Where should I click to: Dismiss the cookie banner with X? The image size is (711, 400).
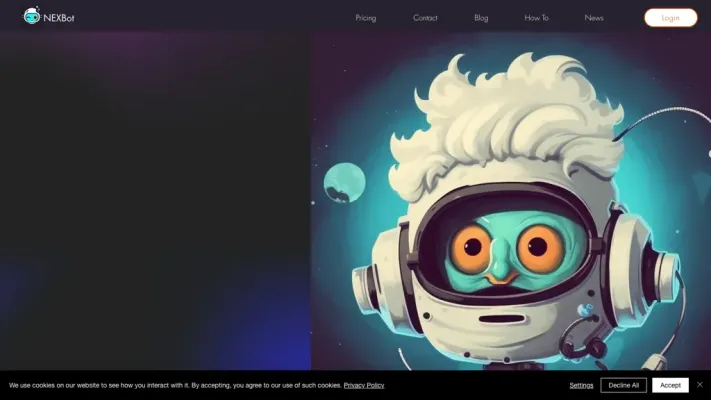pos(700,385)
